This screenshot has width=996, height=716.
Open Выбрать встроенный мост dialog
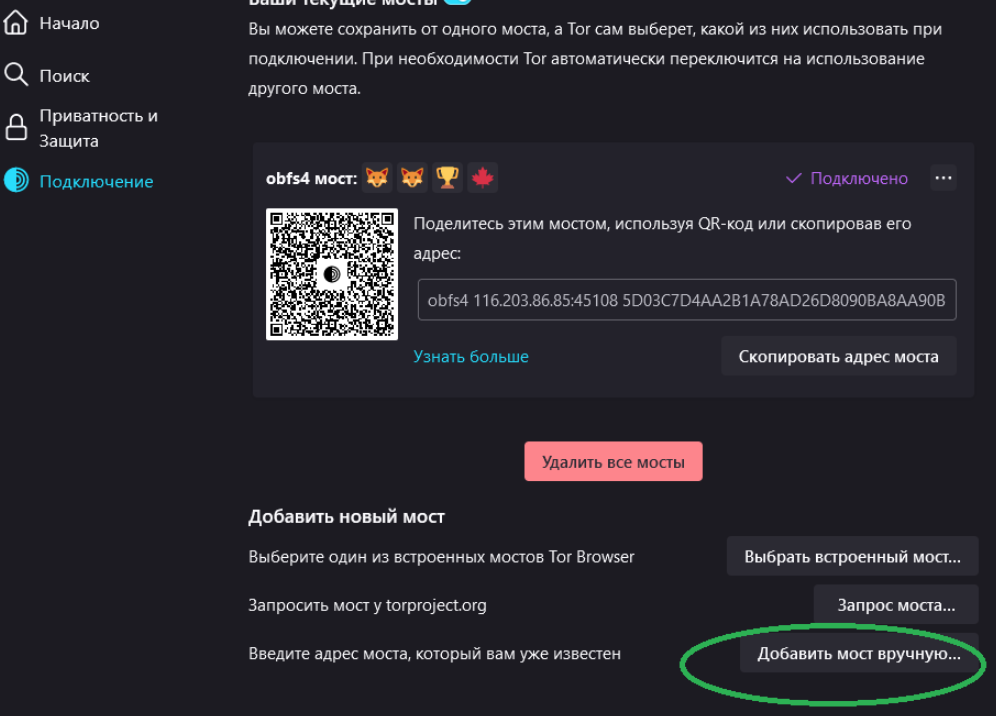tap(852, 557)
